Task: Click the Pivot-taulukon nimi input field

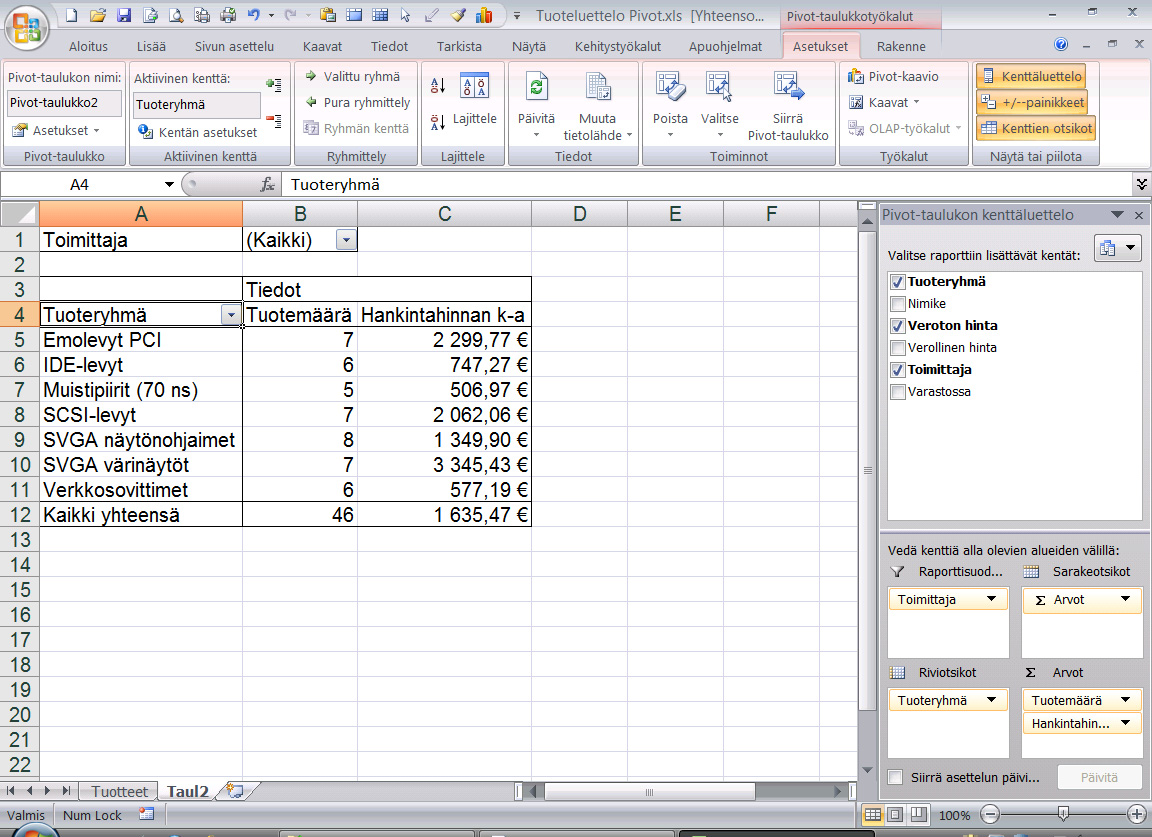Action: [64, 103]
